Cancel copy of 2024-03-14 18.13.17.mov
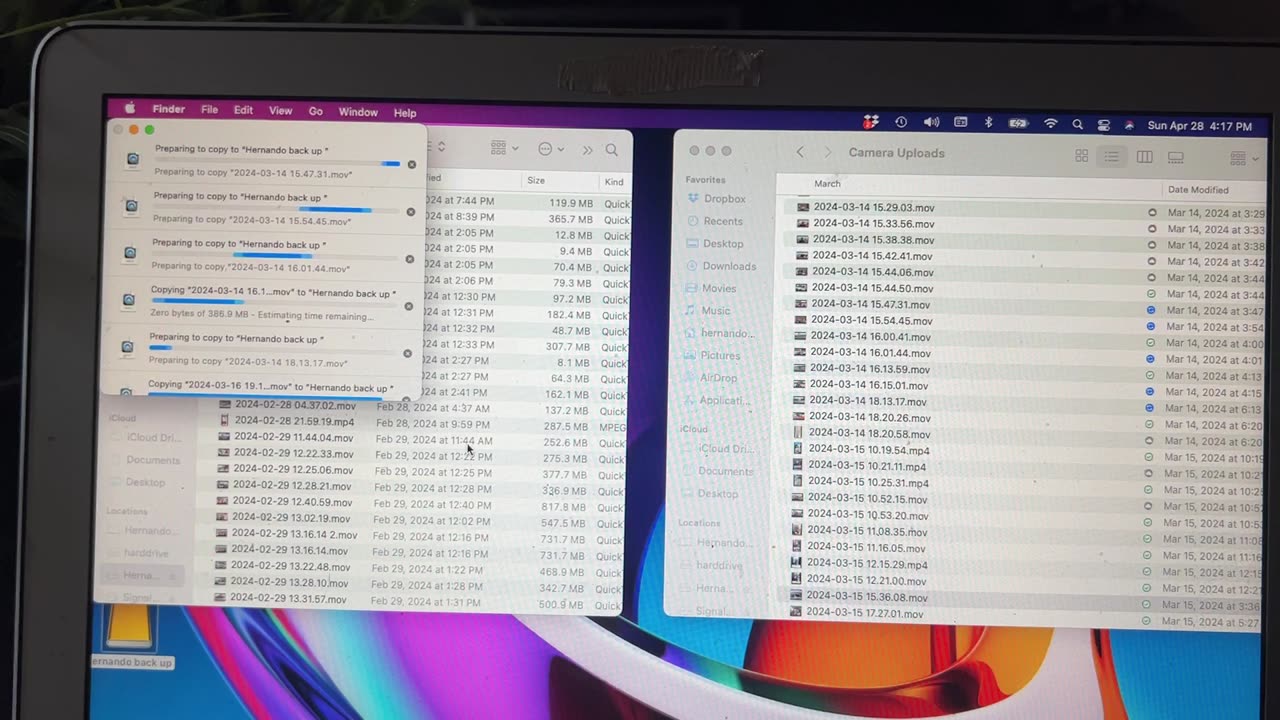Screen dimensions: 1280x720 click(407, 353)
